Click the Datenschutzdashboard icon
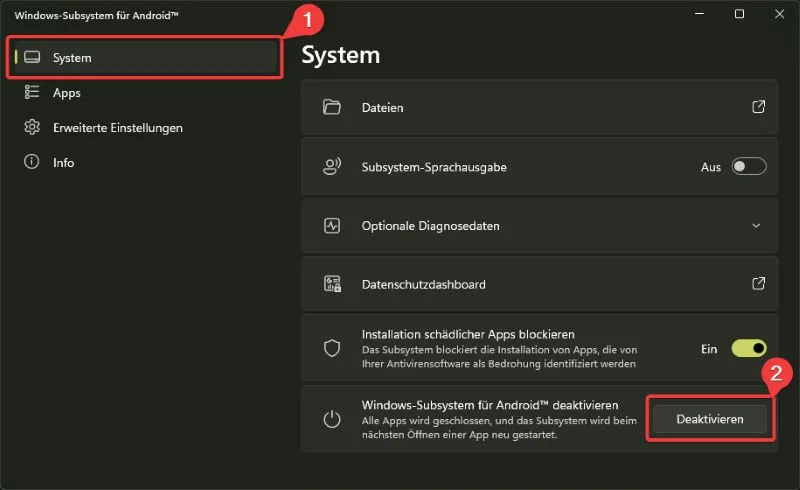The image size is (800, 490). tap(333, 284)
